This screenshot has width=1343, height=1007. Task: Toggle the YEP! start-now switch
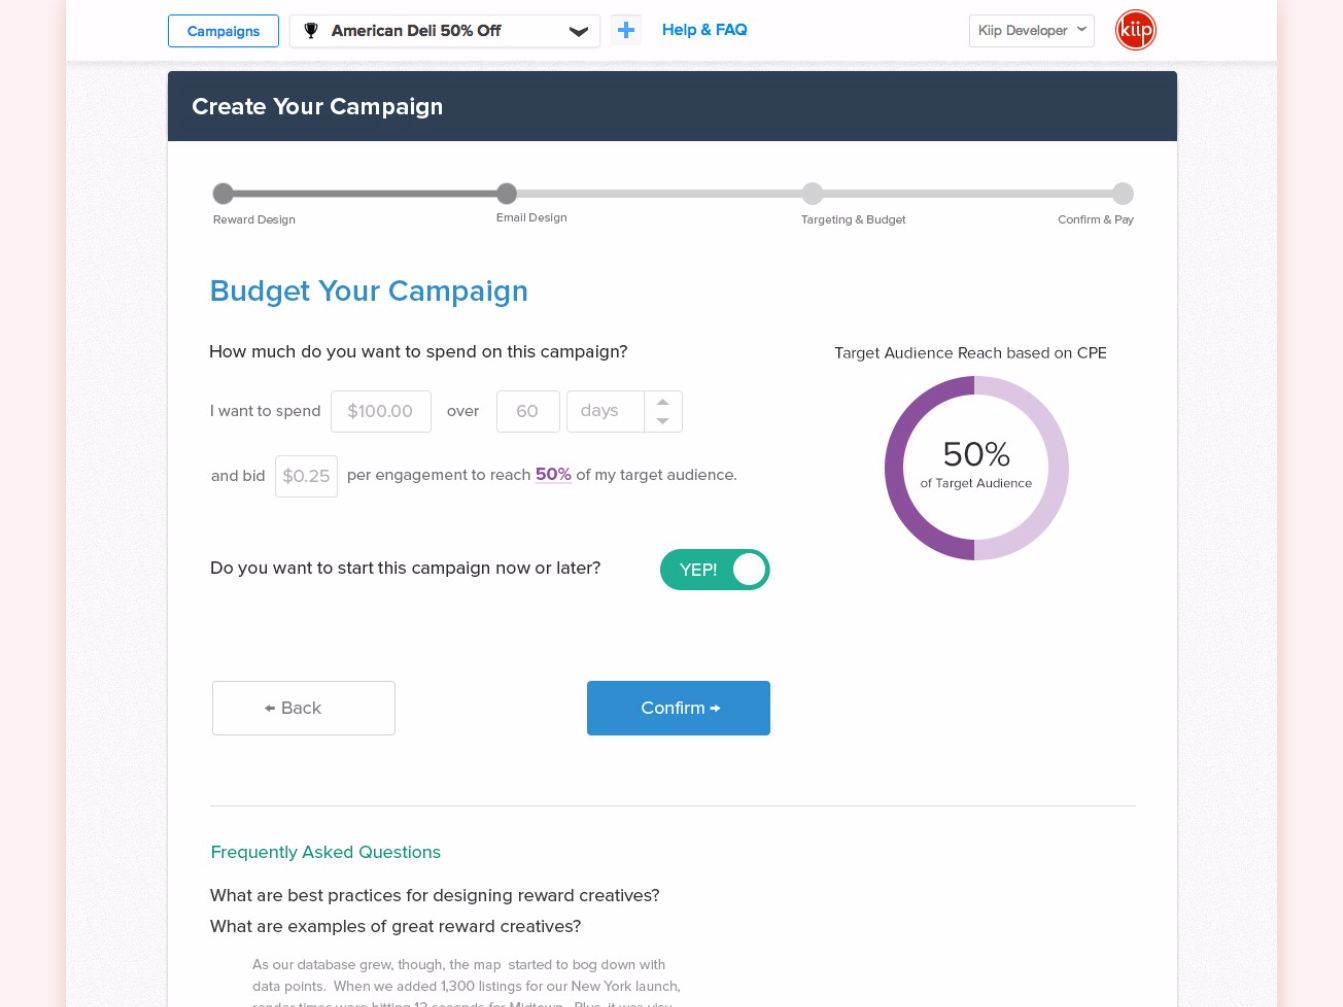coord(715,570)
